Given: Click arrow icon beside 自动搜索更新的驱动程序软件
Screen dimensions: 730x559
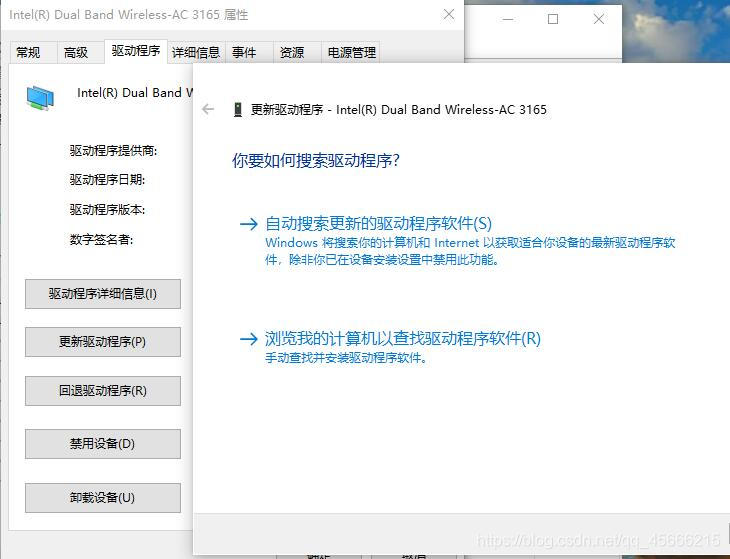Looking at the screenshot, I should (249, 224).
